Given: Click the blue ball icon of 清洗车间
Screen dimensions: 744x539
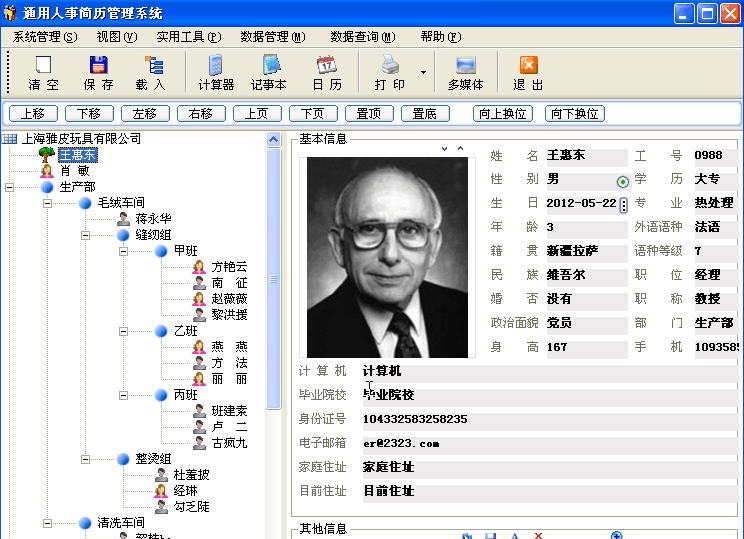Looking at the screenshot, I should [x=85, y=523].
